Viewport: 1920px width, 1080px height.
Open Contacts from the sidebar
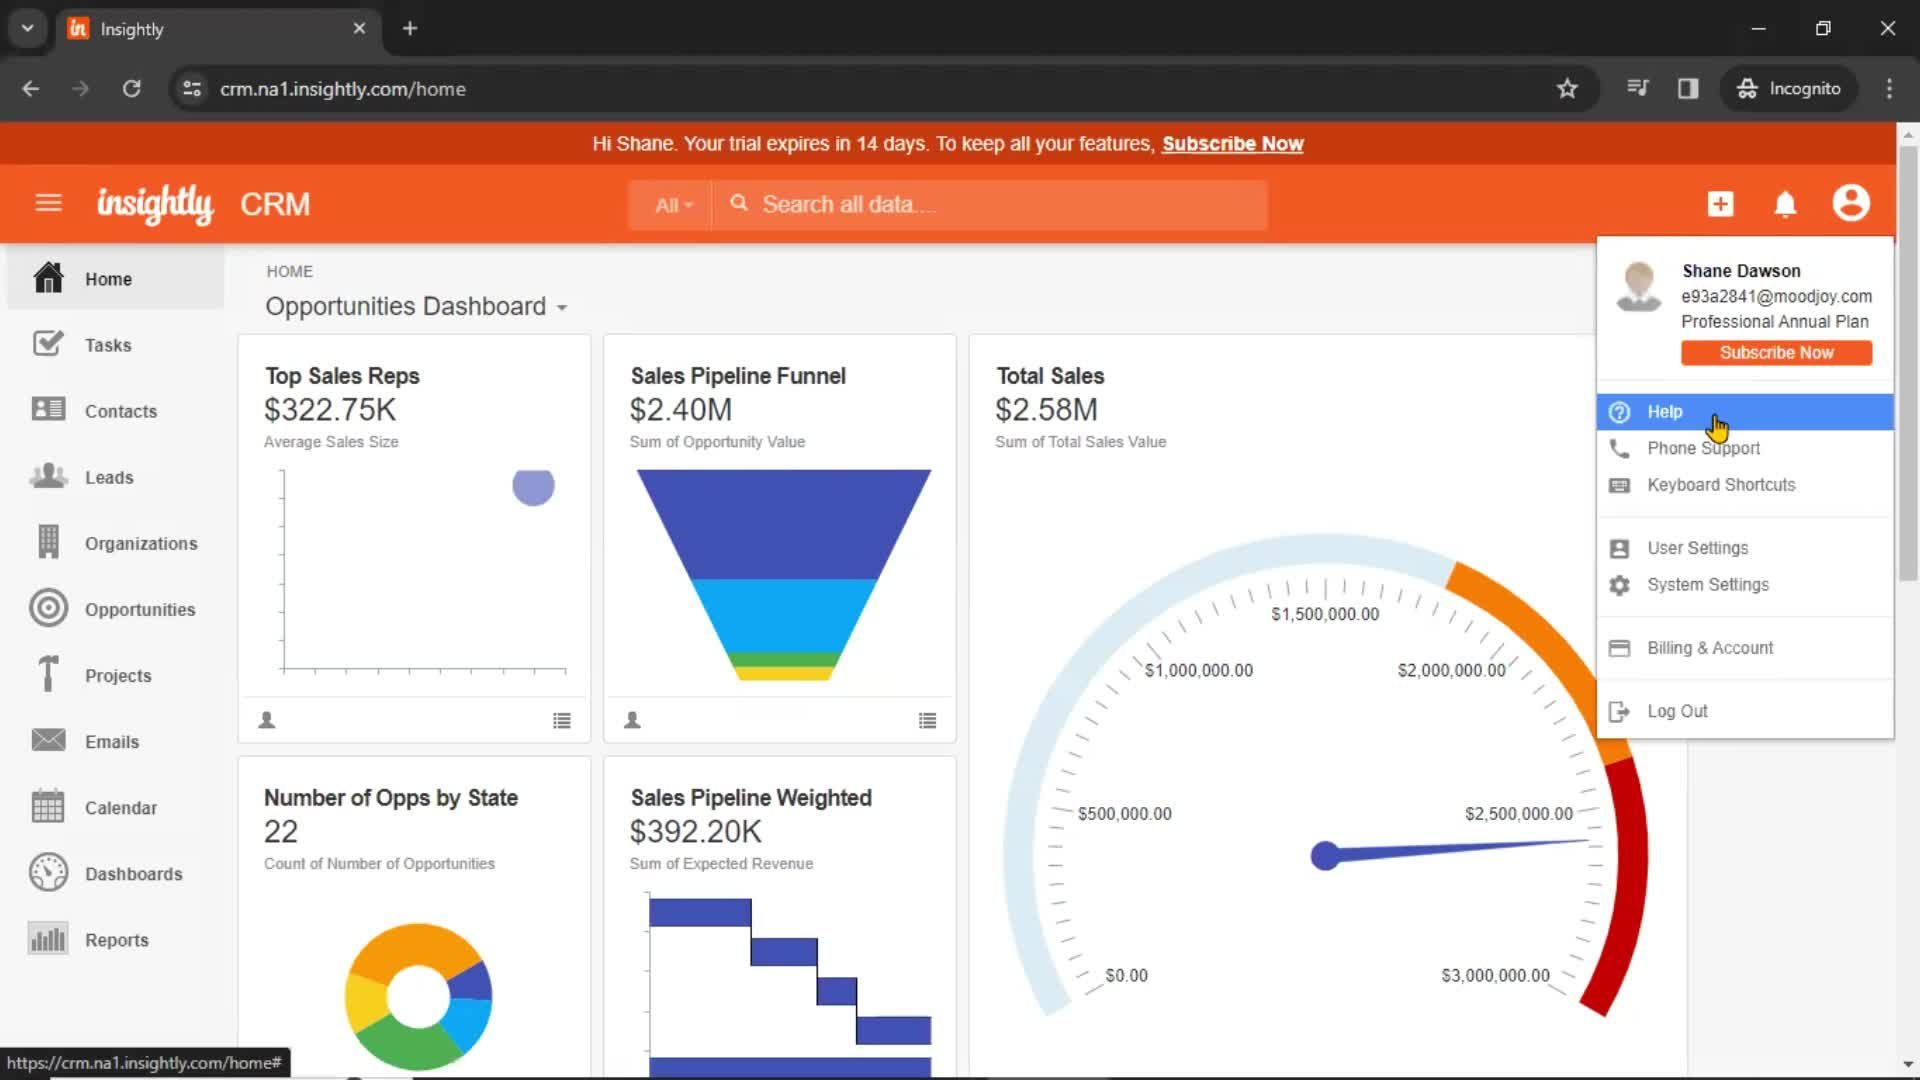[x=115, y=411]
